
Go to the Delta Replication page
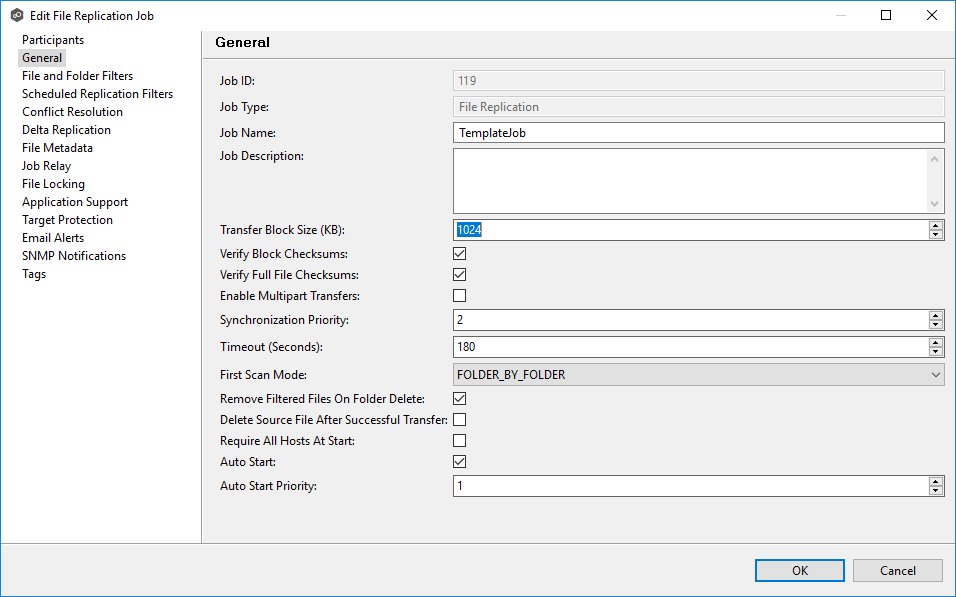pyautogui.click(x=66, y=130)
